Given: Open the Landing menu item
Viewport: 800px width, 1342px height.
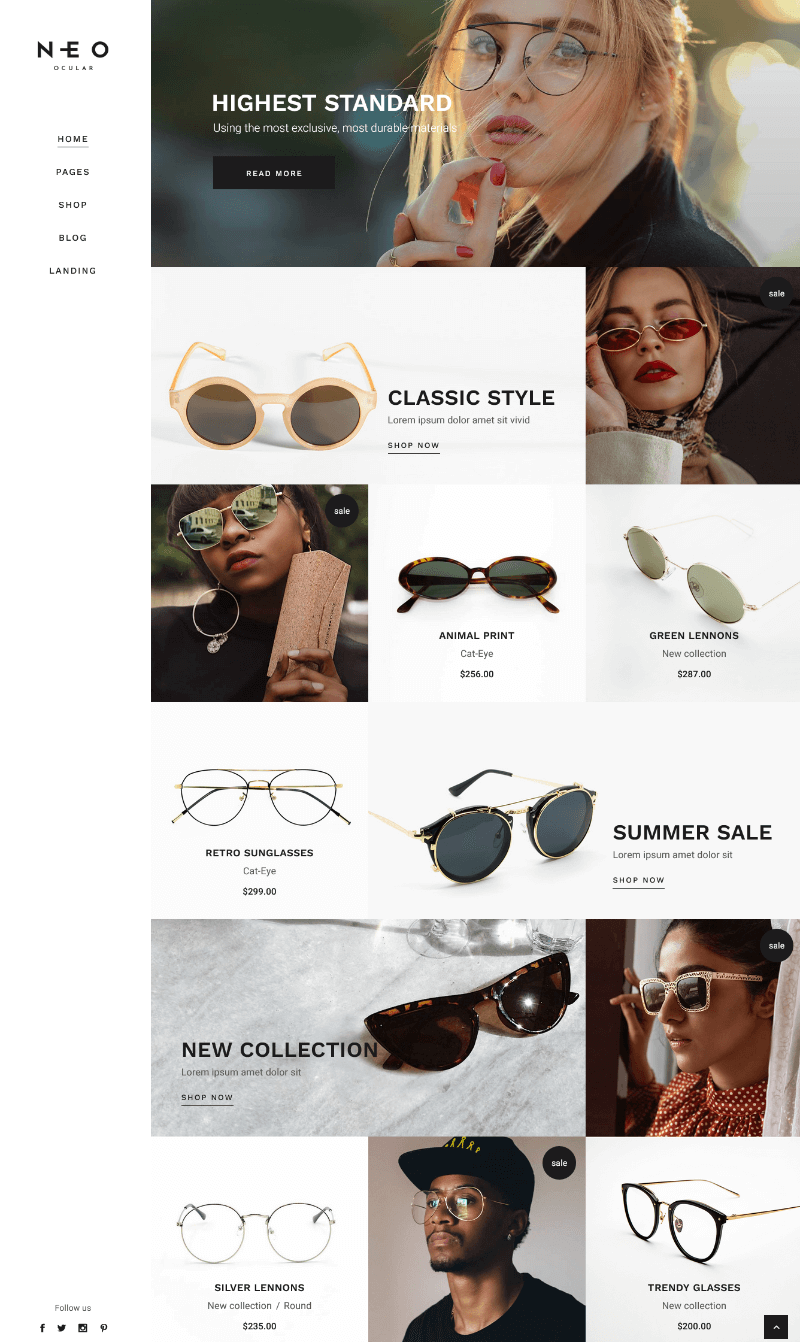Looking at the screenshot, I should point(73,271).
